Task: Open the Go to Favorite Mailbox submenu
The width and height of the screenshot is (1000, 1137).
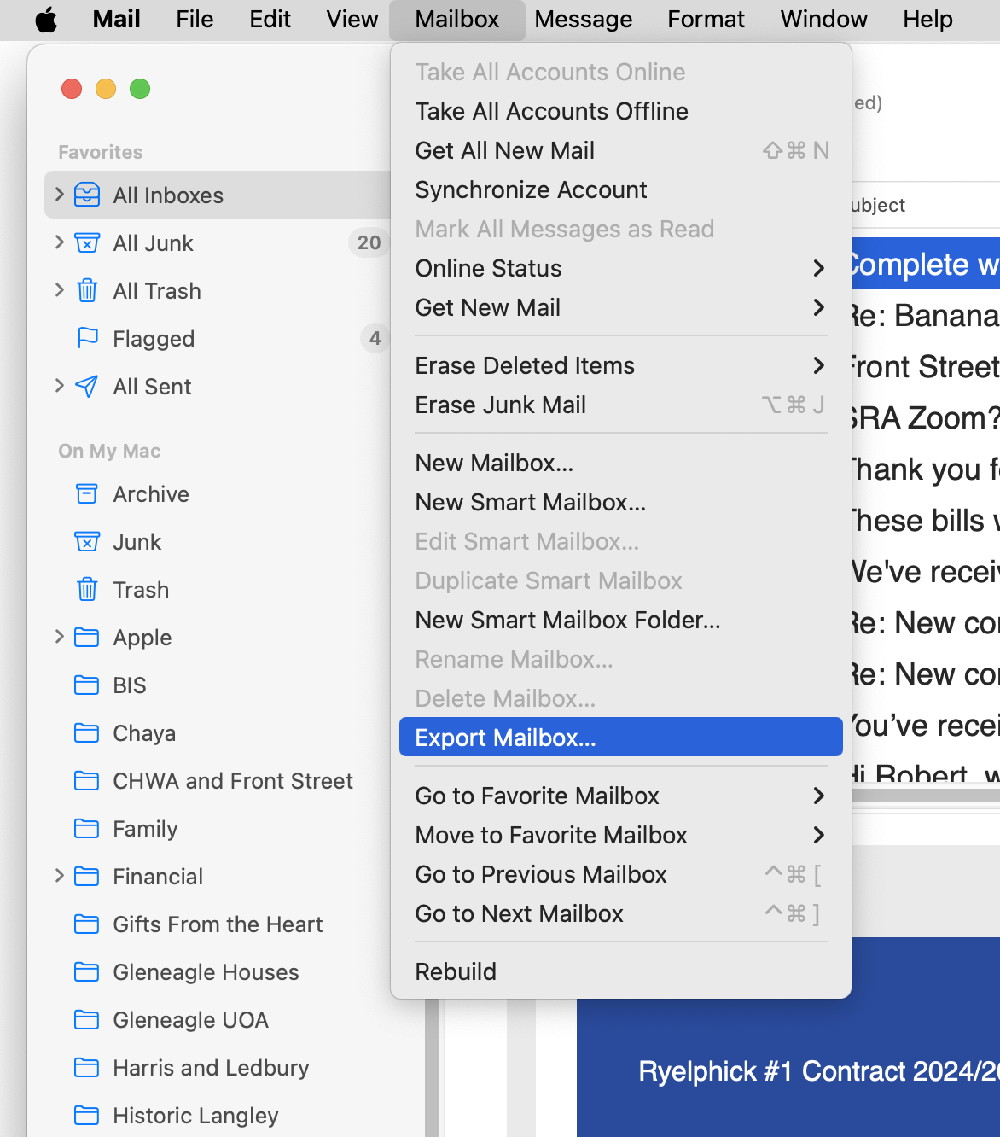Action: pos(621,795)
